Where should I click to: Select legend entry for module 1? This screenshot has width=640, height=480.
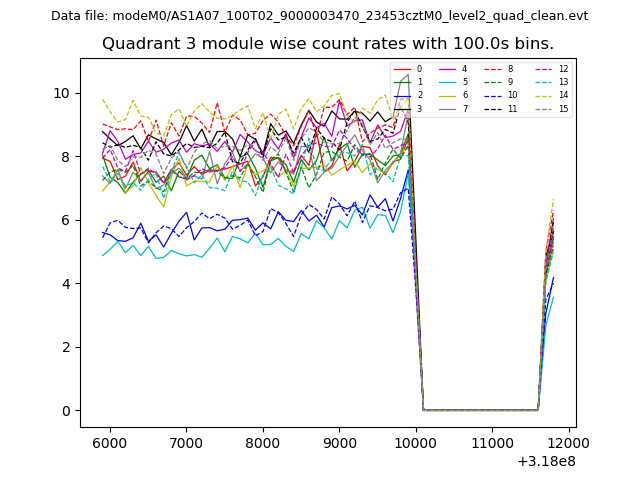pos(419,82)
